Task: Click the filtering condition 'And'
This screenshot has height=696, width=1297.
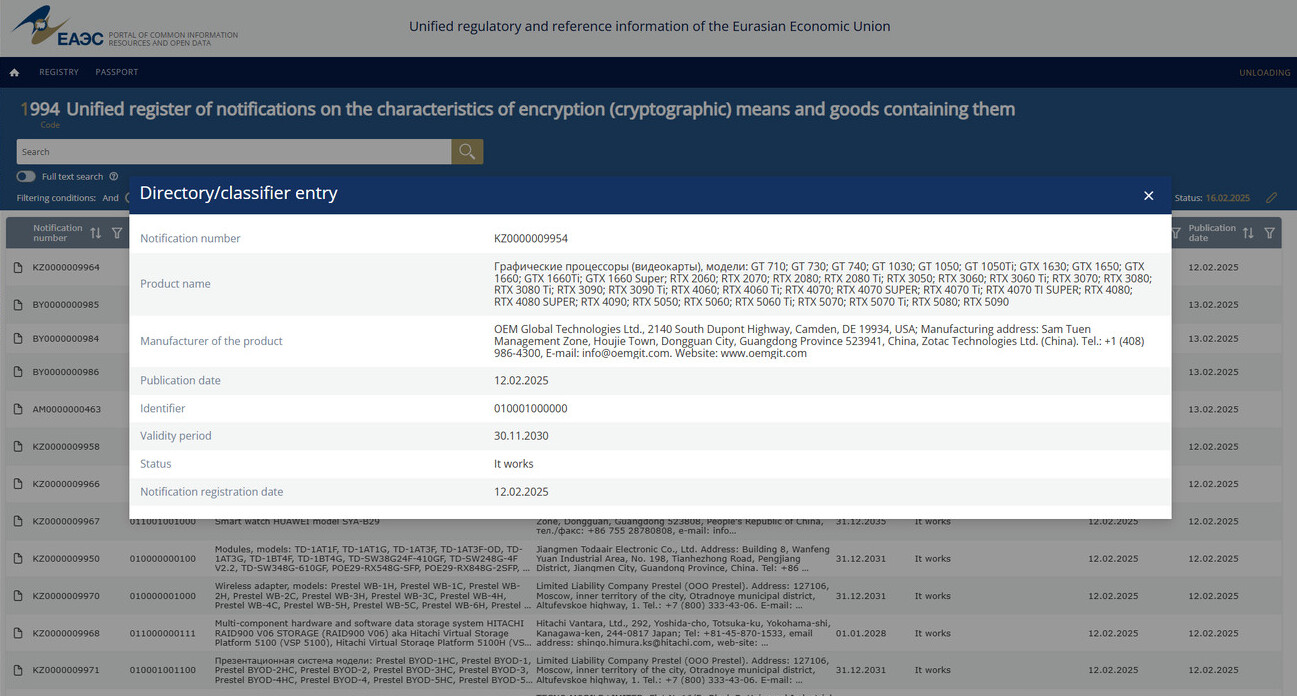Action: 110,198
